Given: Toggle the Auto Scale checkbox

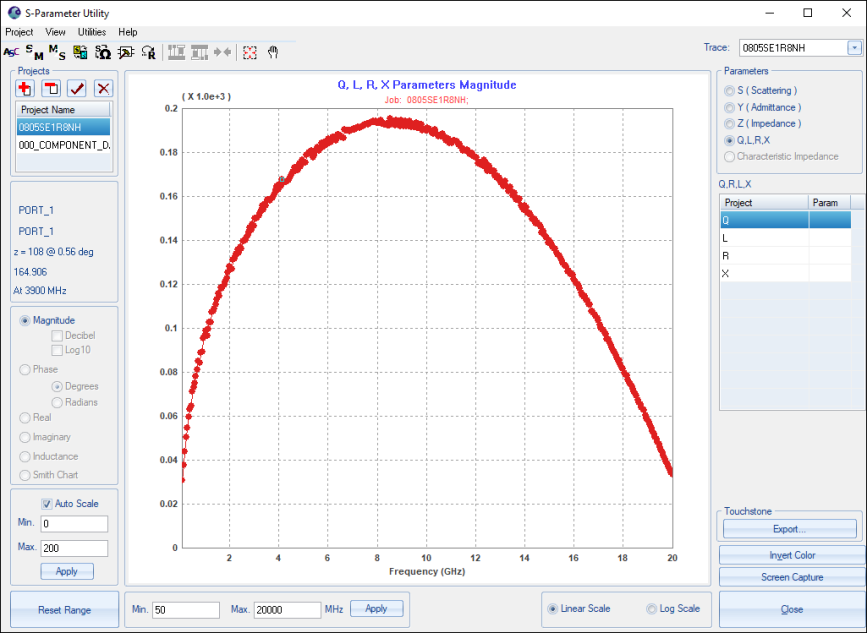Looking at the screenshot, I should [47, 503].
